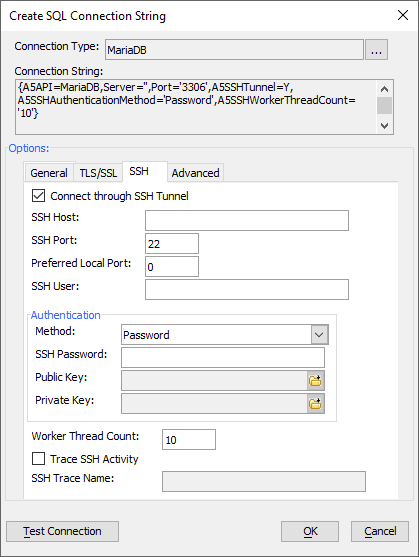419x557 pixels.
Task: Confirm with the OK button
Action: (x=310, y=531)
